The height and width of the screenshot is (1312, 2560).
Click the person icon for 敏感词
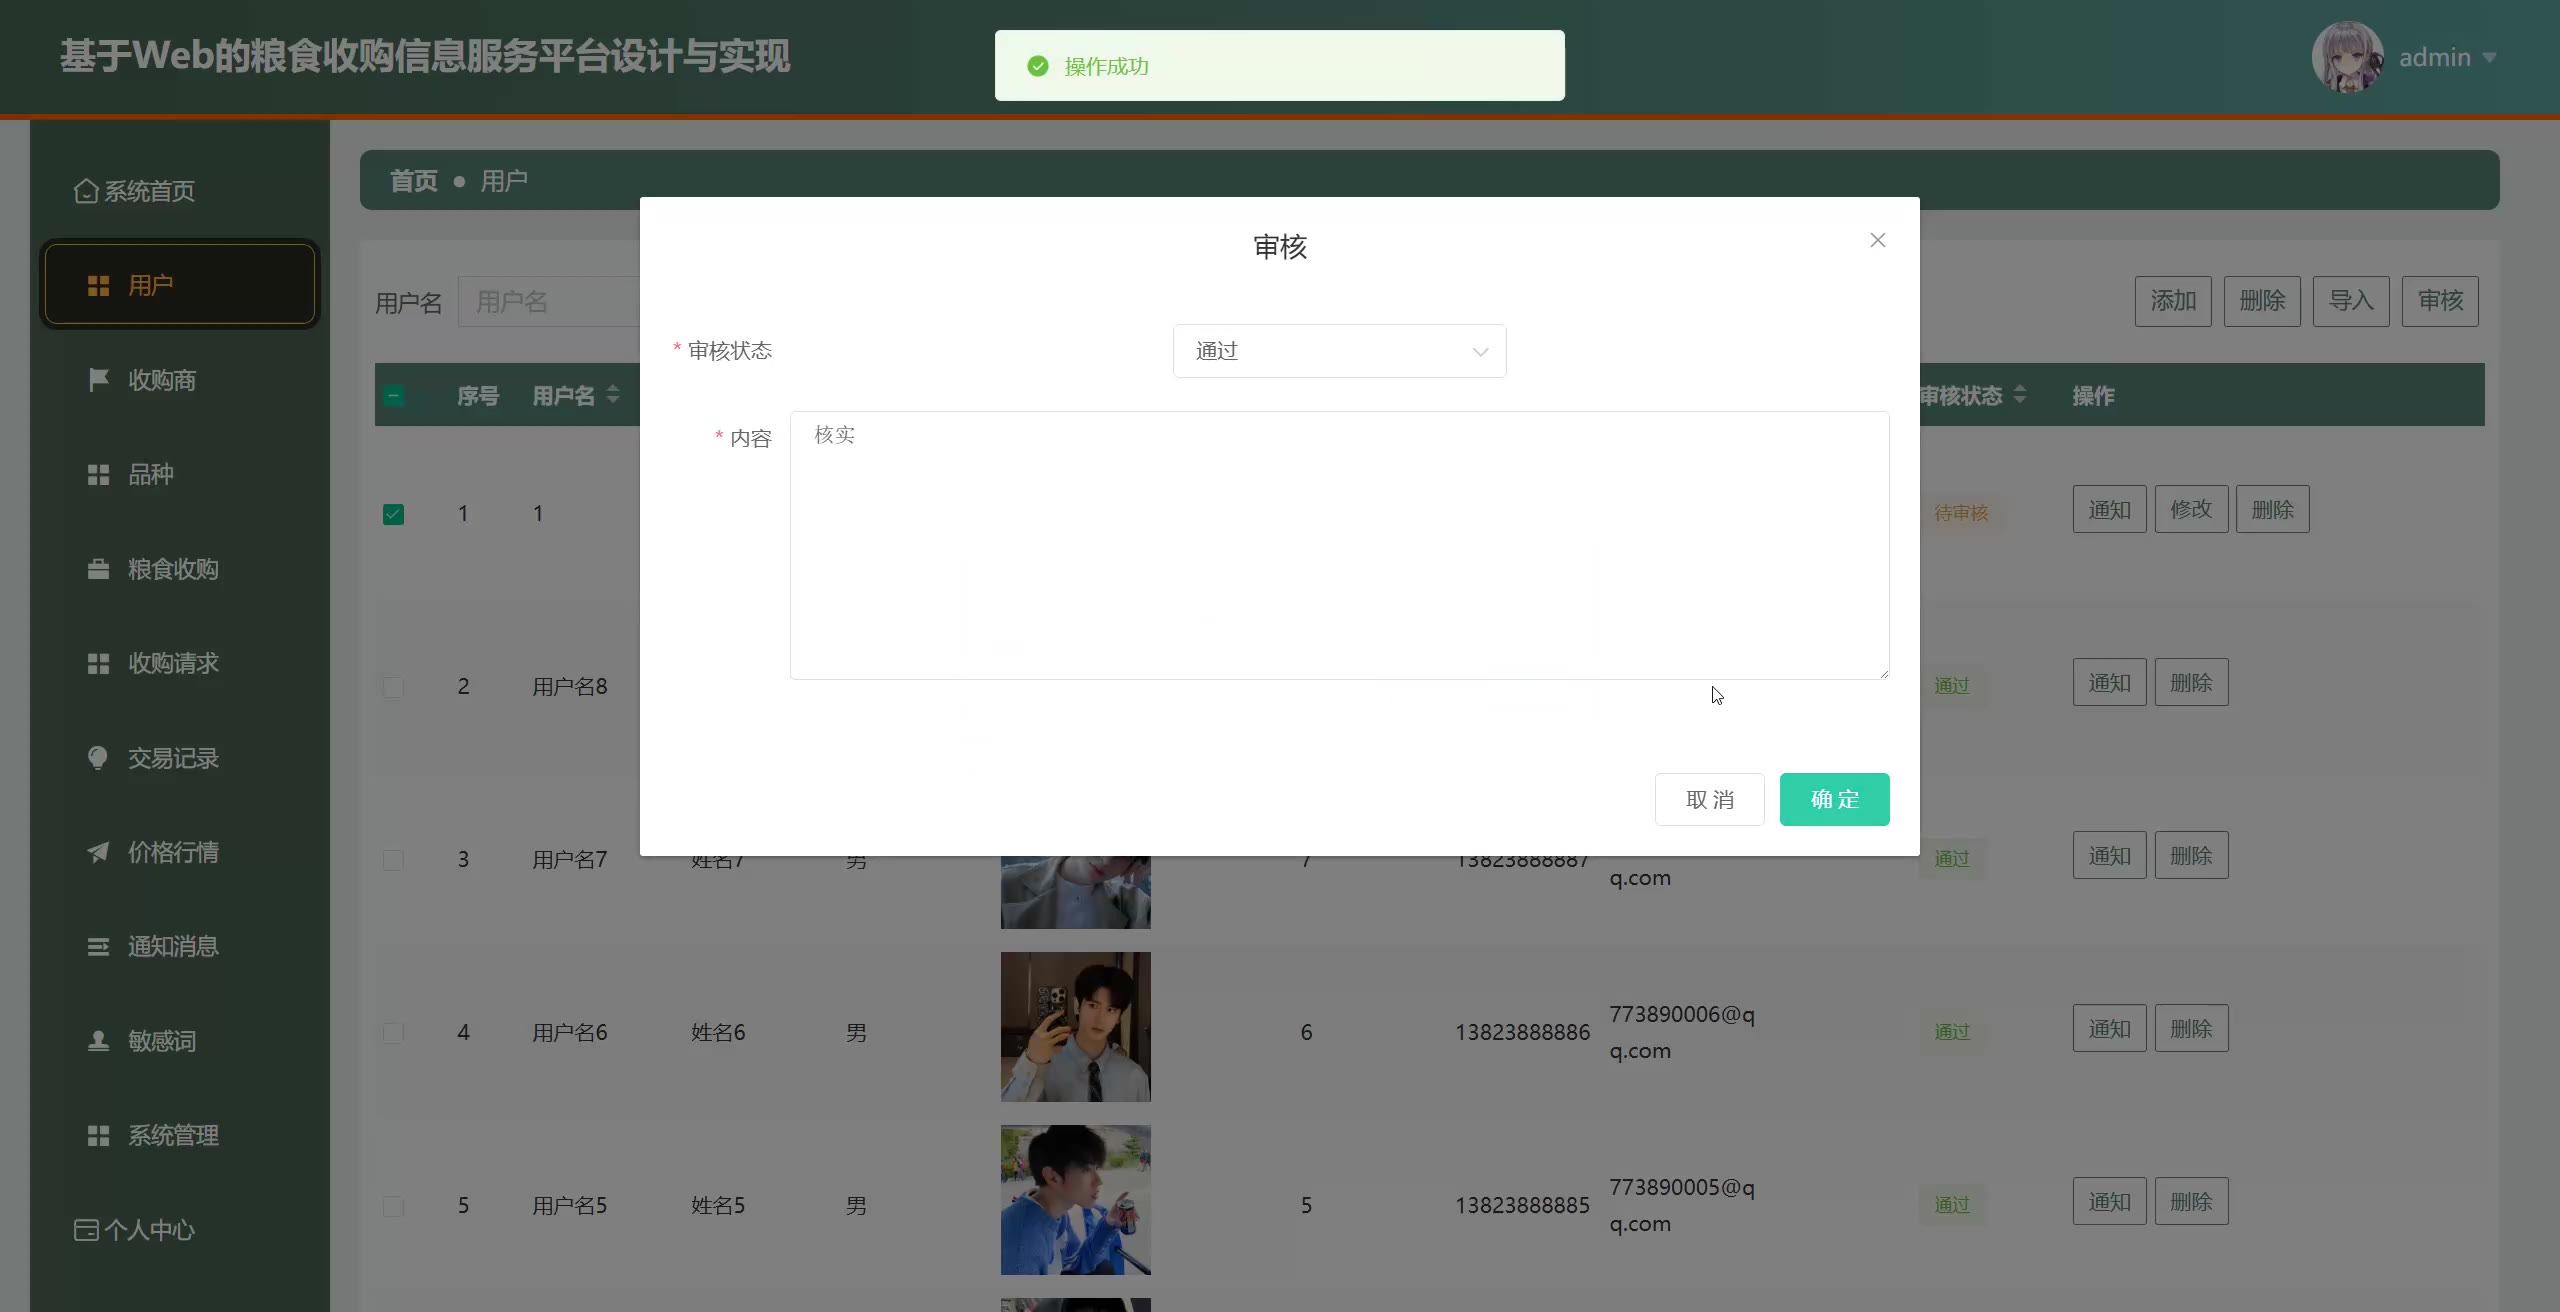tap(98, 1041)
